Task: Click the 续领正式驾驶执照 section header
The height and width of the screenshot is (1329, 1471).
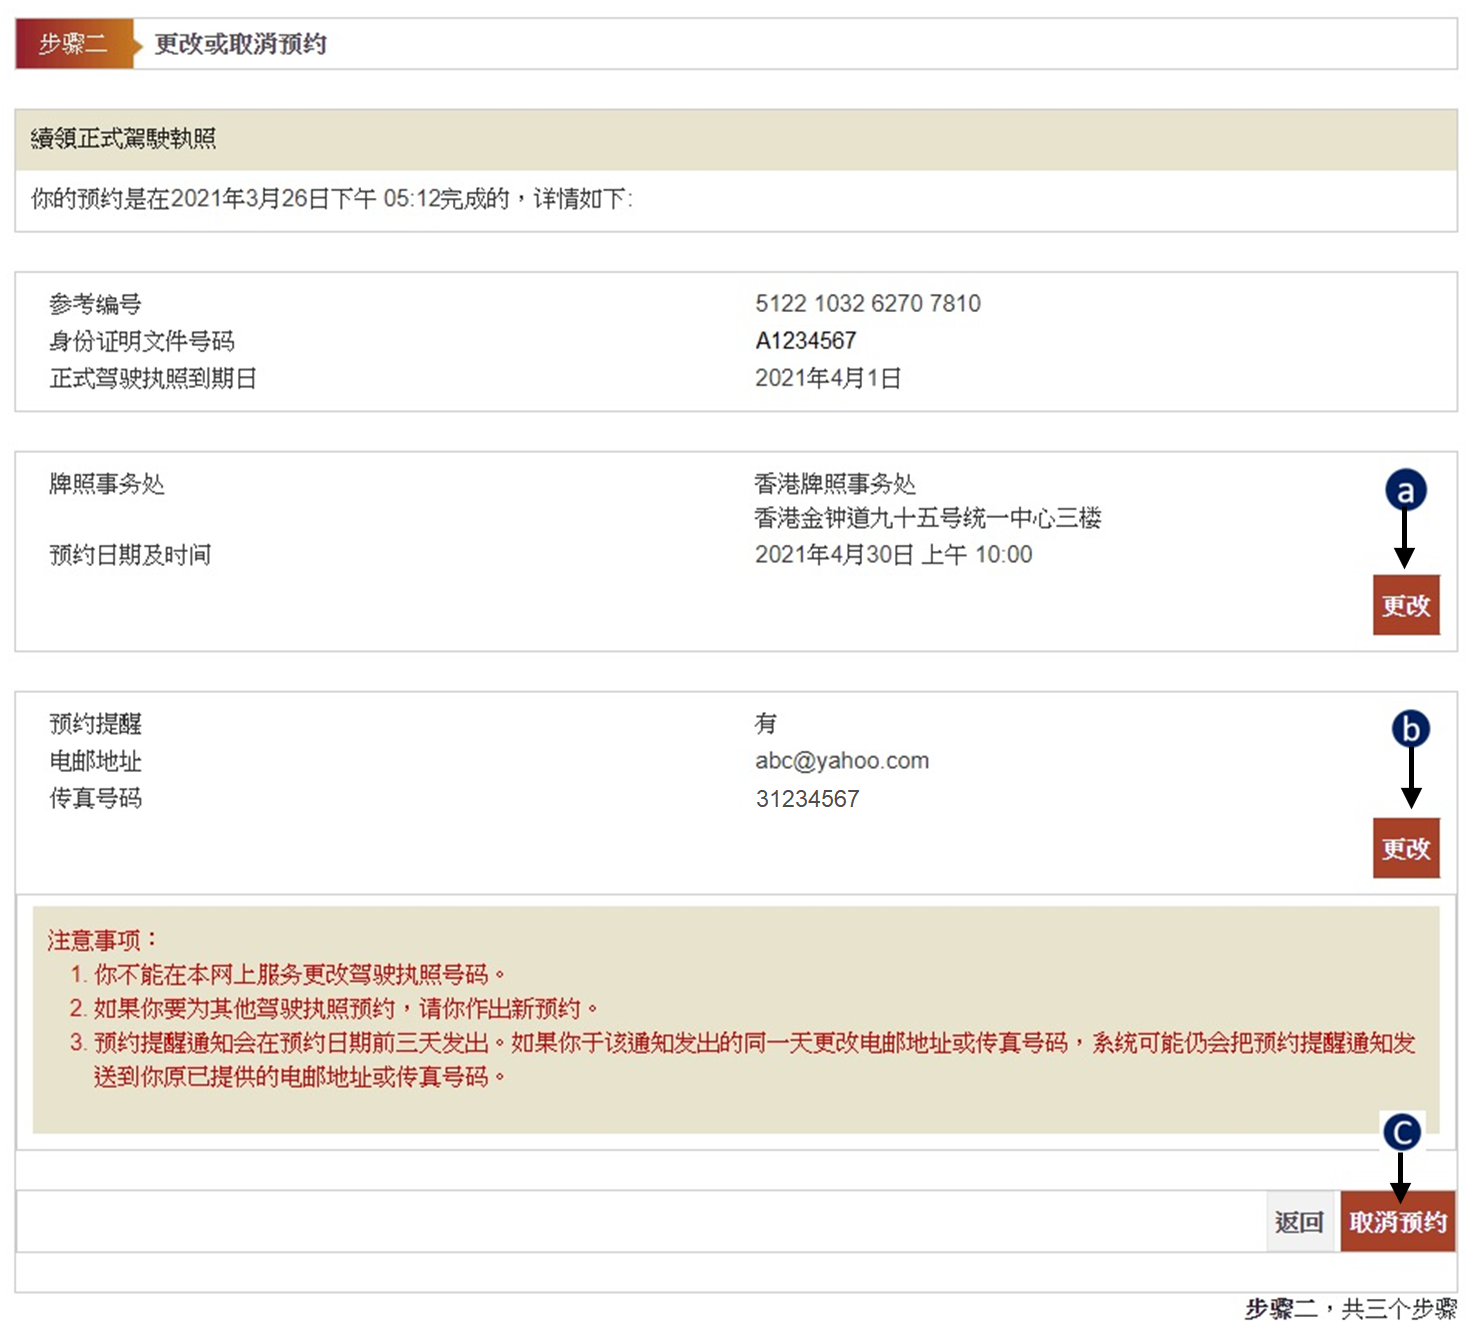Action: pos(123,139)
